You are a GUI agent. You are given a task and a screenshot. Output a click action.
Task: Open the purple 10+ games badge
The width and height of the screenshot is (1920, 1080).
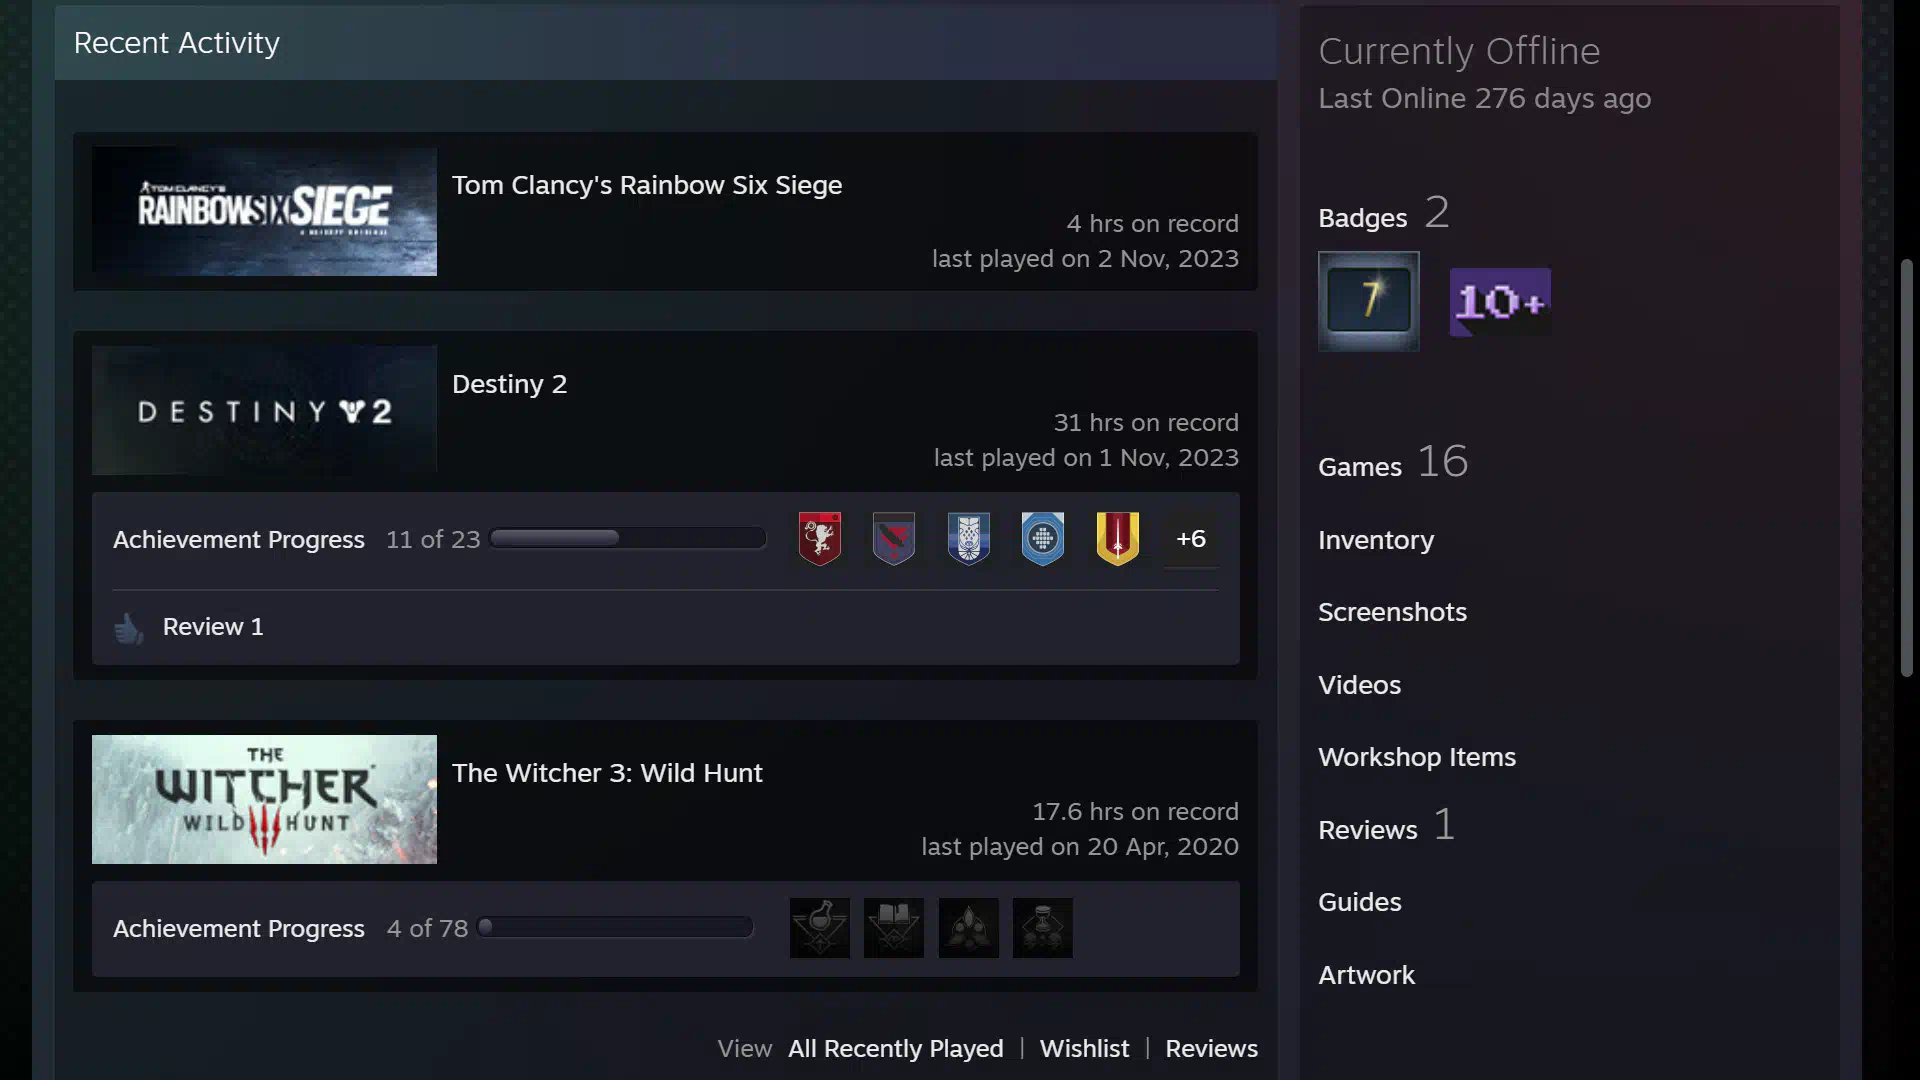(1500, 302)
